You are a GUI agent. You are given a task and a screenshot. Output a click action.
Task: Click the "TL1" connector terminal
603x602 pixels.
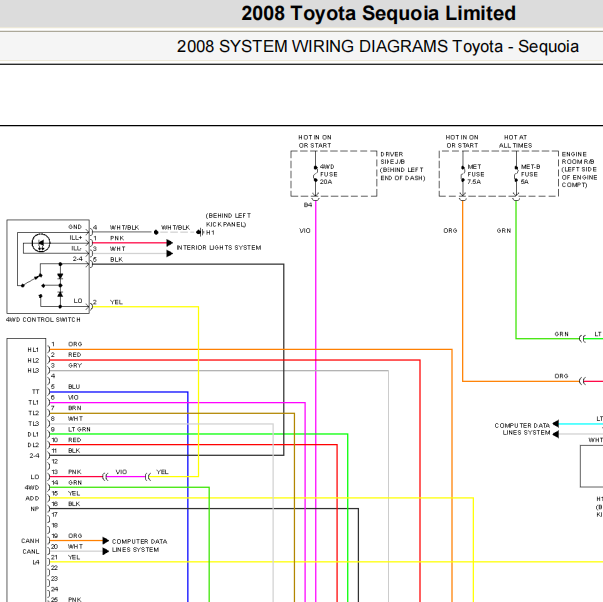(34, 403)
